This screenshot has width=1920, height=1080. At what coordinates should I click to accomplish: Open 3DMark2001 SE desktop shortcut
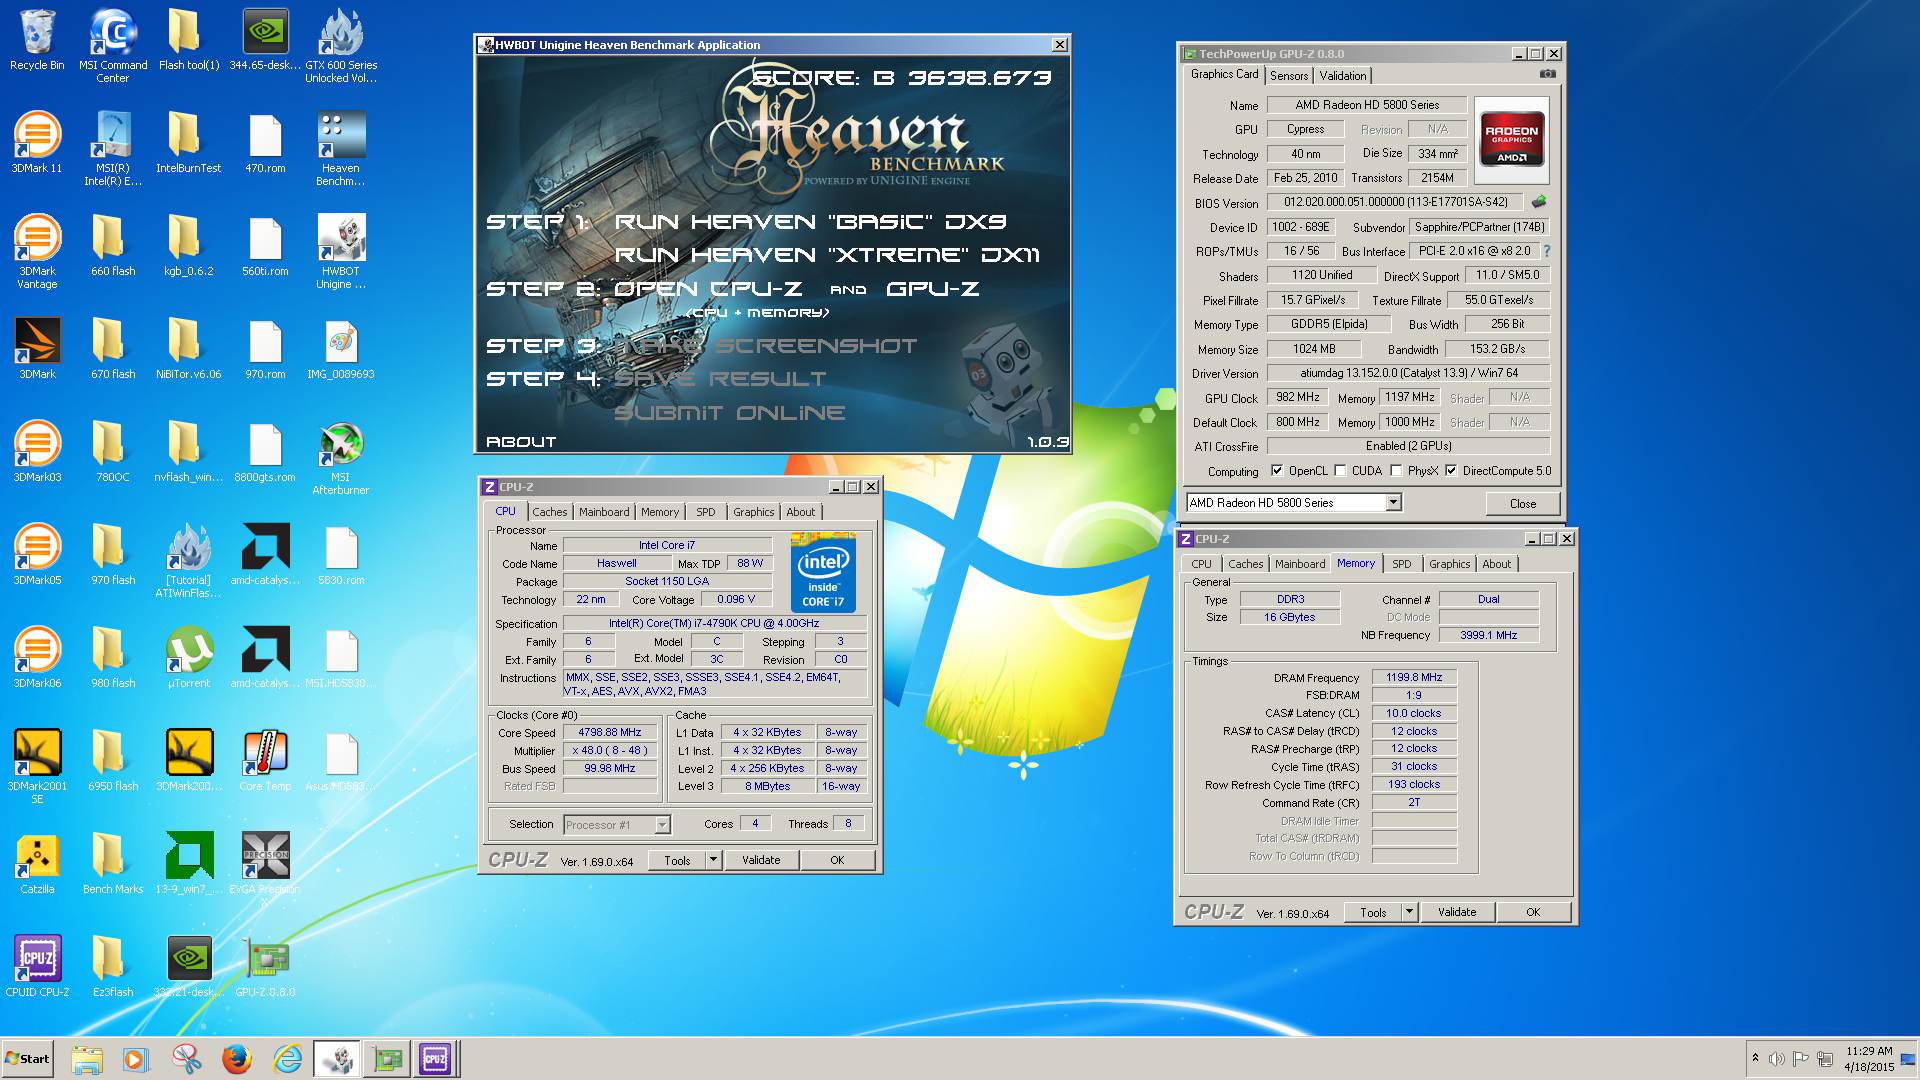point(37,766)
